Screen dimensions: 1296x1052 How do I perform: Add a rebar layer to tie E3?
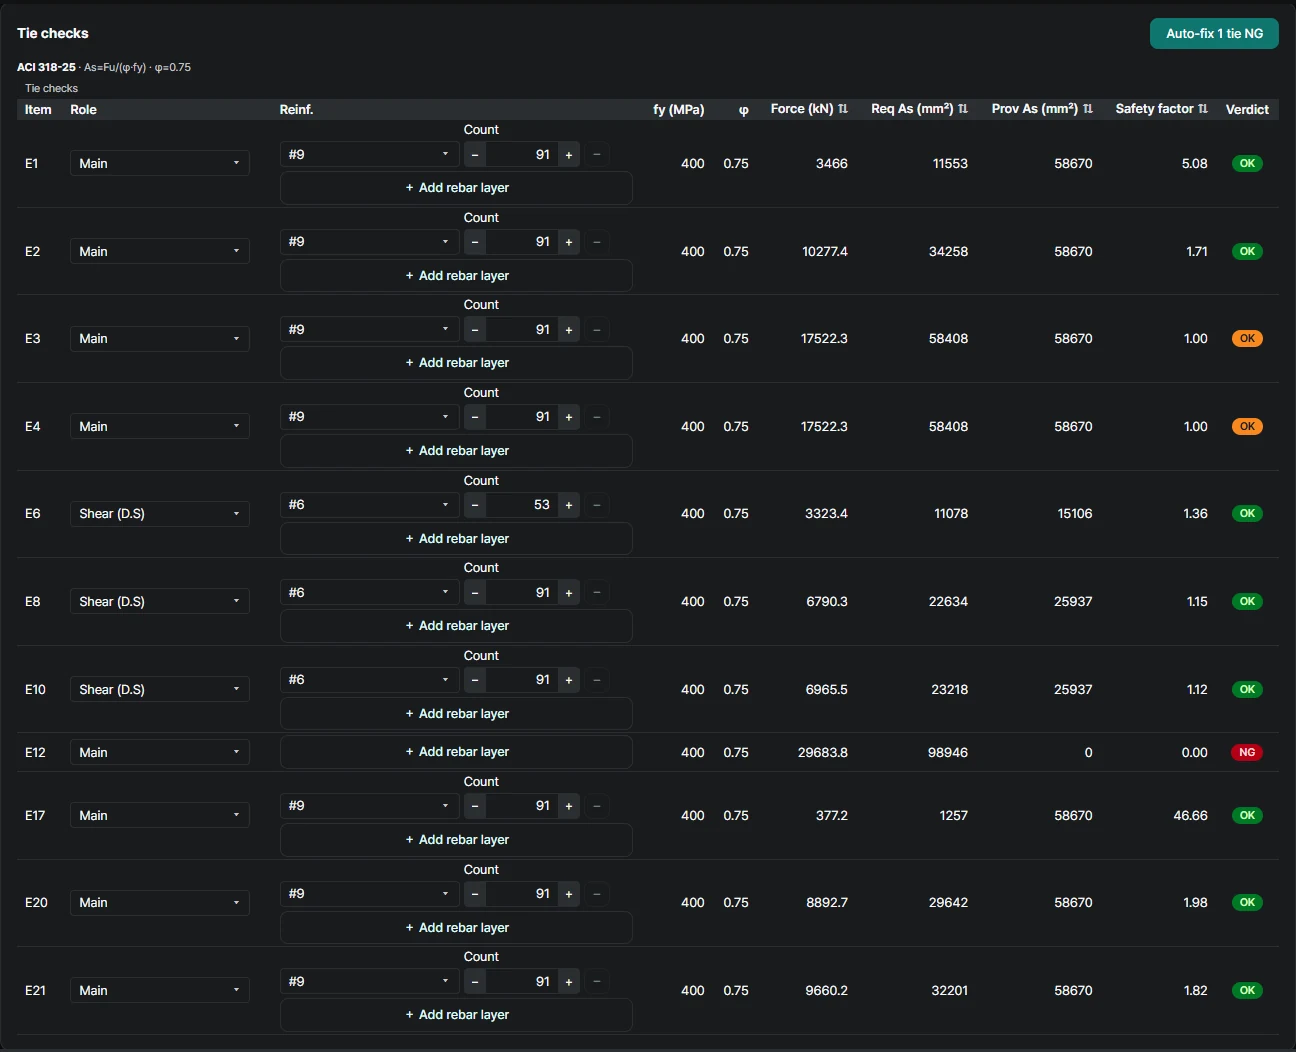pyautogui.click(x=456, y=363)
